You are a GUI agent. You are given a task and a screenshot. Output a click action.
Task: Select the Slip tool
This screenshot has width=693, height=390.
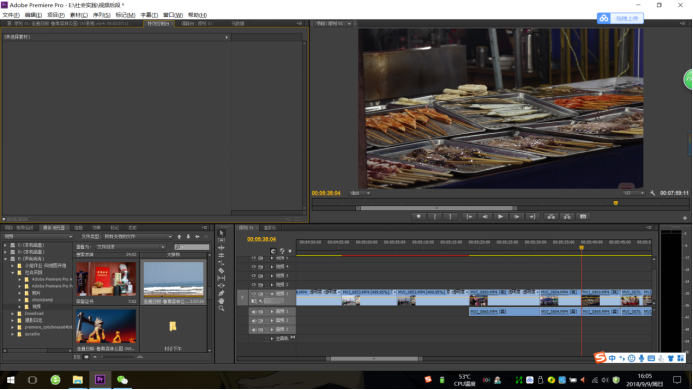[x=221, y=278]
